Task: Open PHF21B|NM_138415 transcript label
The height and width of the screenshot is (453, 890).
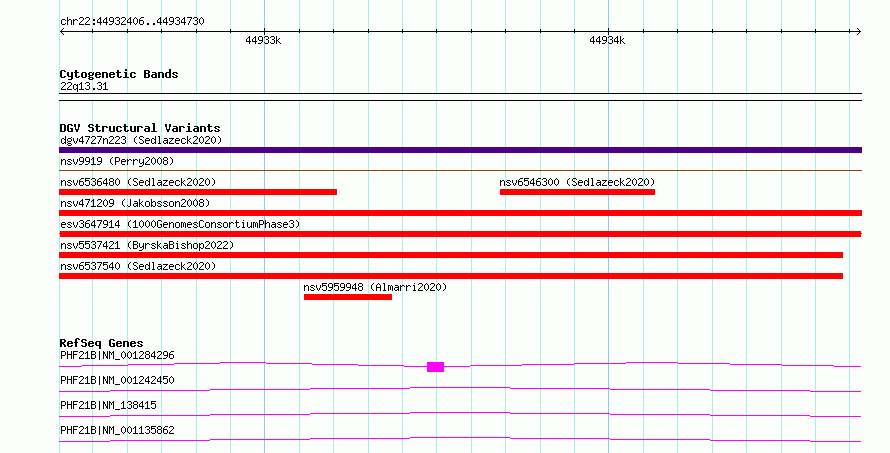Action: tap(108, 405)
